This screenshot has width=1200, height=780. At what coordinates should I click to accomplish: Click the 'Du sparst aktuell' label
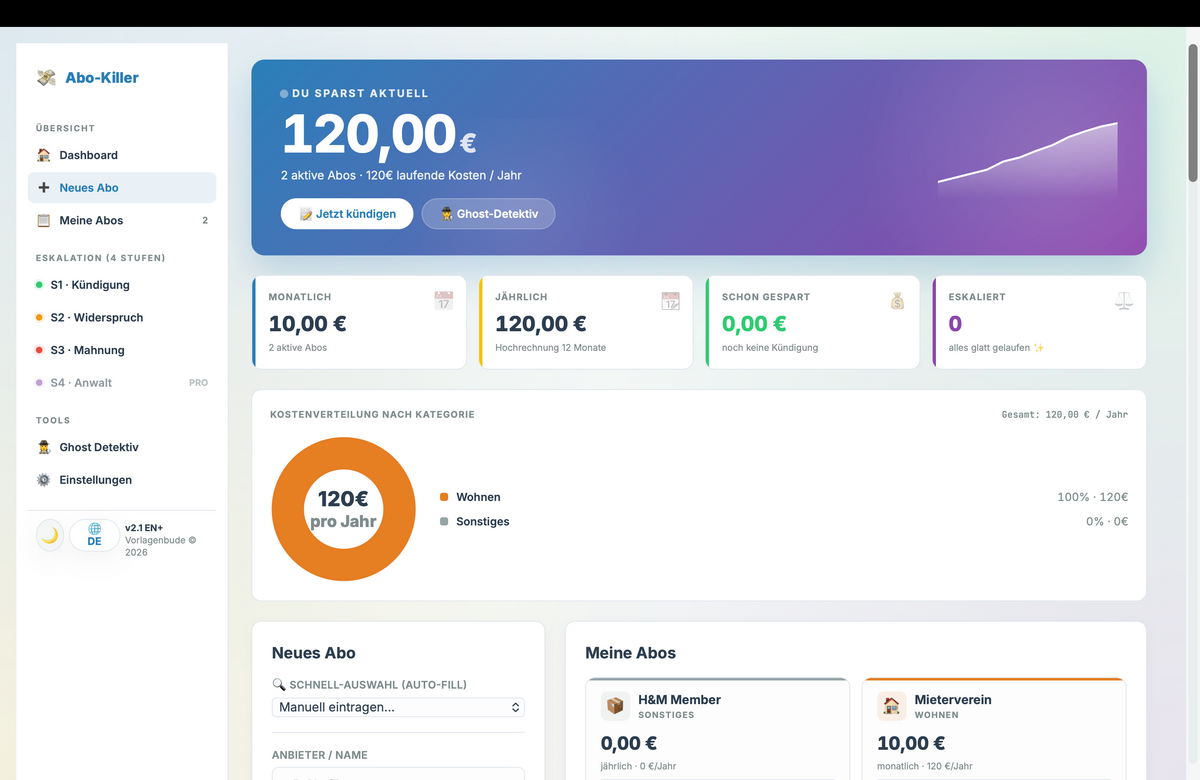click(x=360, y=93)
